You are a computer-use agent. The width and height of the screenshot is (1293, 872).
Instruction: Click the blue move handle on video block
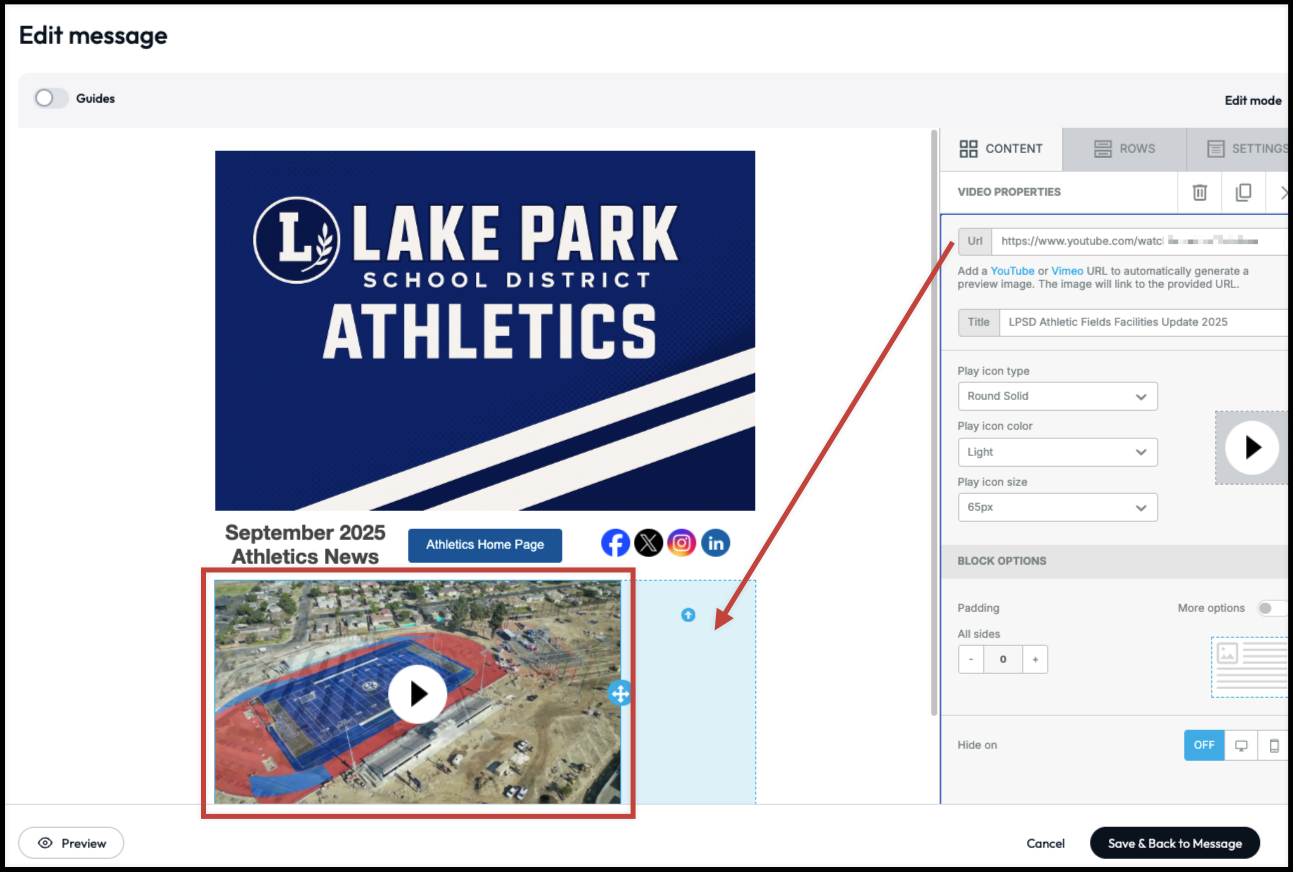pyautogui.click(x=620, y=693)
